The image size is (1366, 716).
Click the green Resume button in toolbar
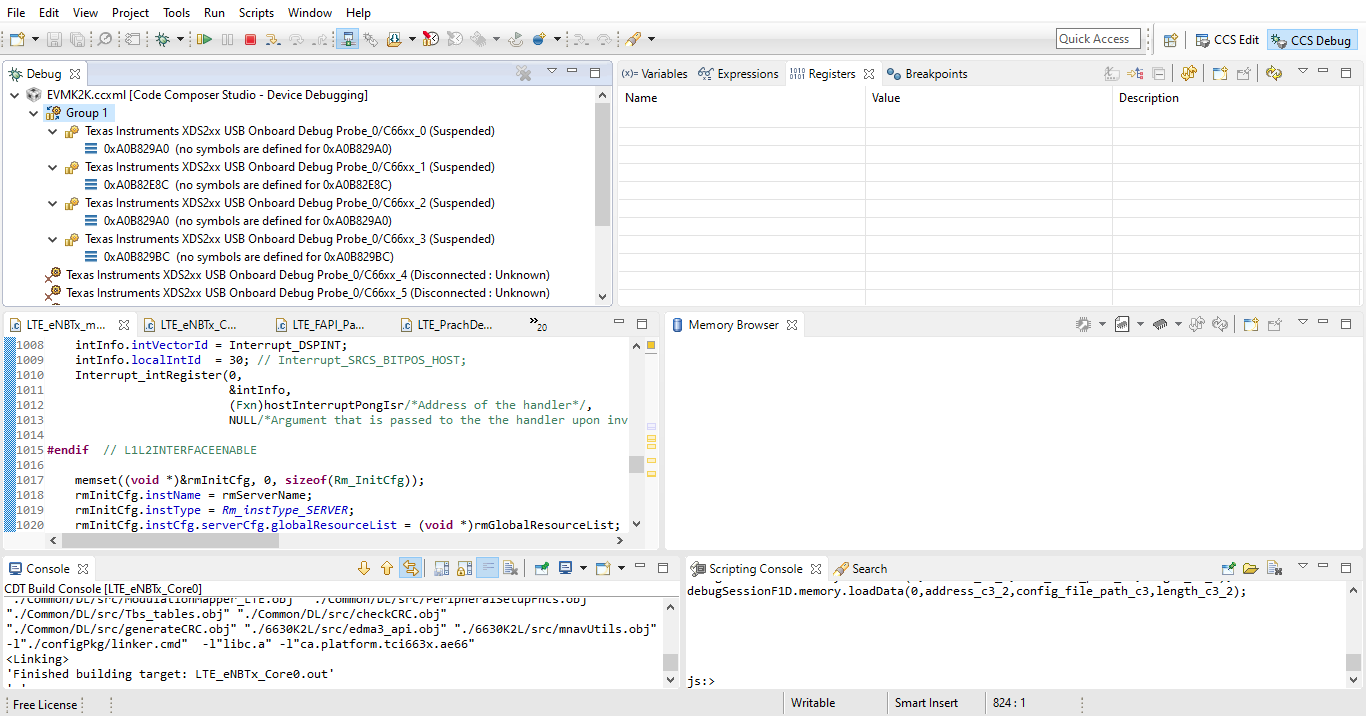pos(204,39)
